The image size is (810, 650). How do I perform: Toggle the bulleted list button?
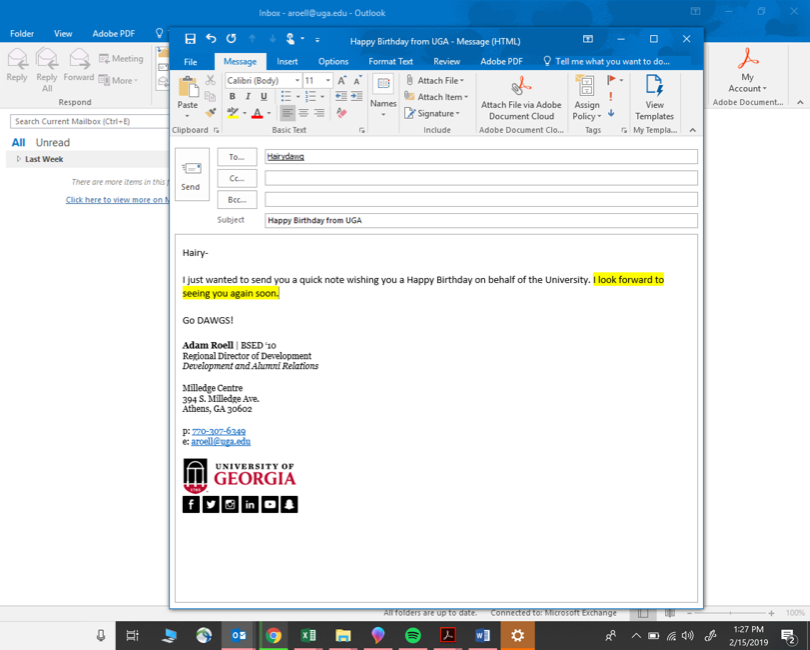285,96
